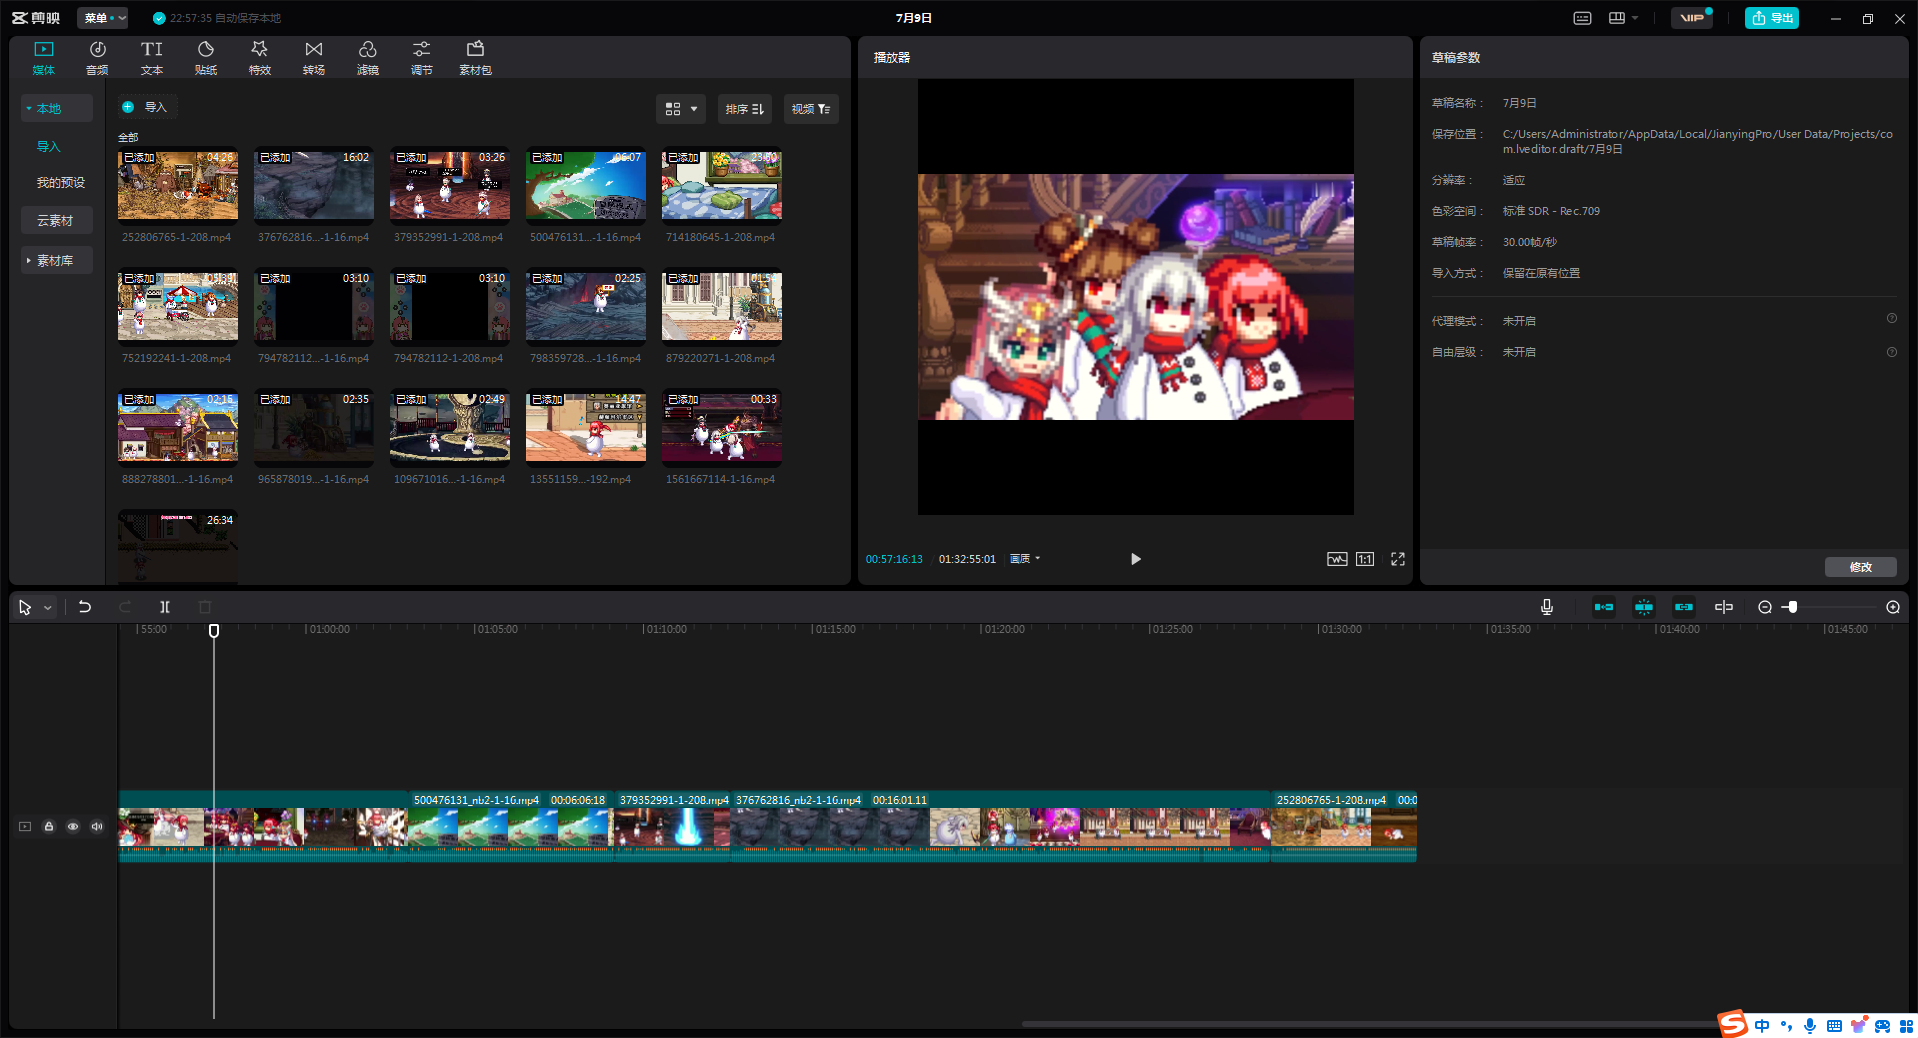Click the split clip tool

[165, 607]
